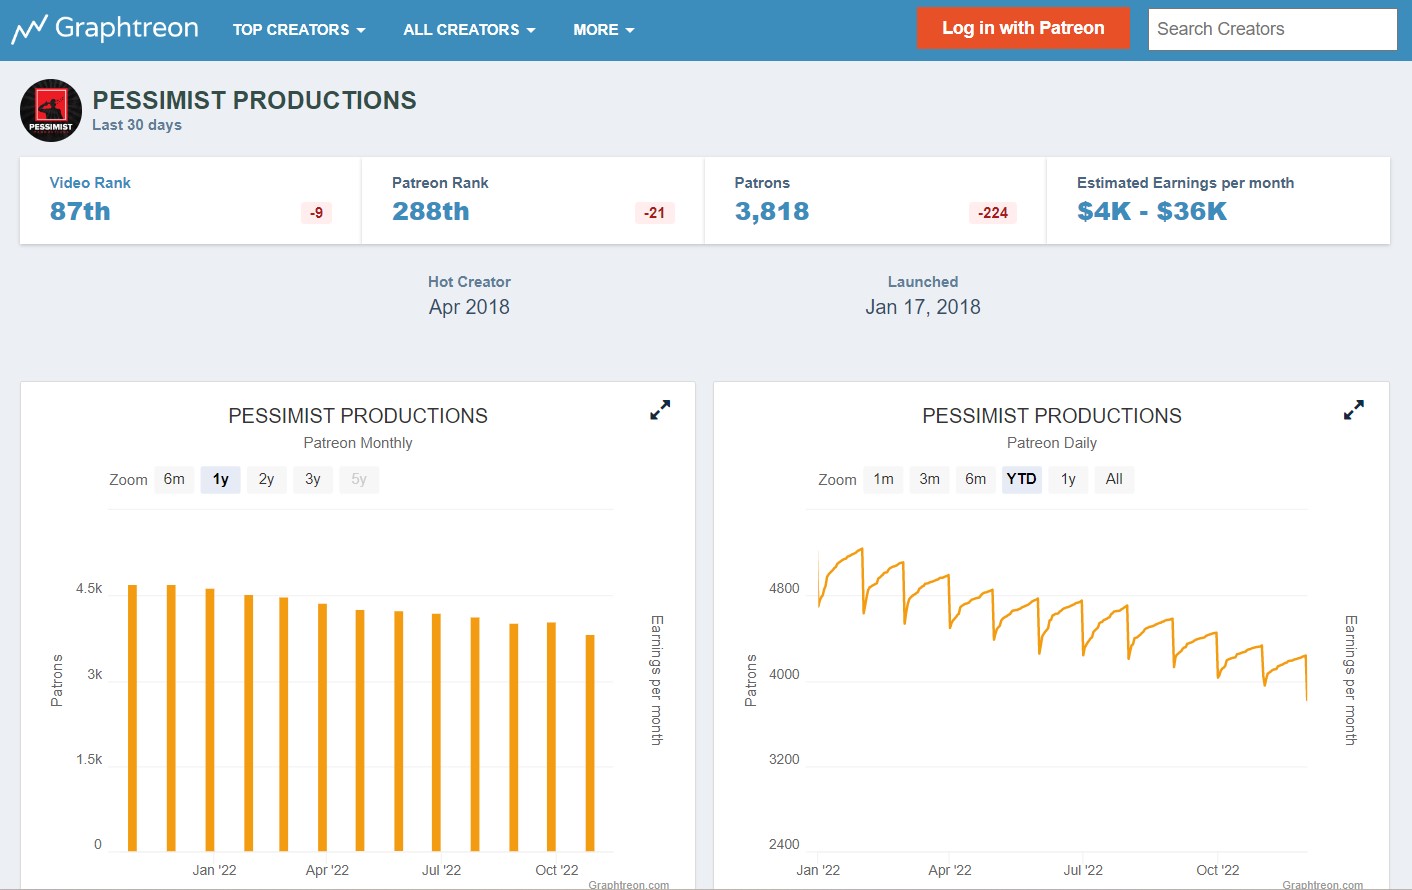
Task: Set daily chart zoom to 1m
Action: (883, 479)
